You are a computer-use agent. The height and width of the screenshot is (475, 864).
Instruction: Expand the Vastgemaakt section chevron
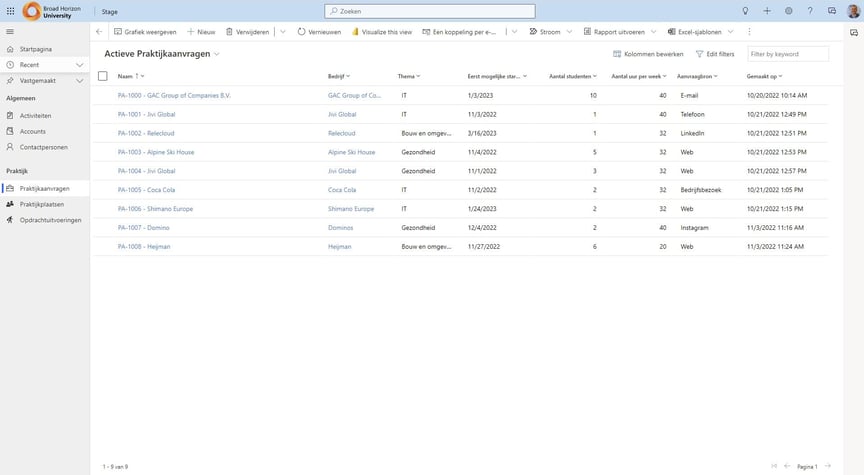pos(79,80)
